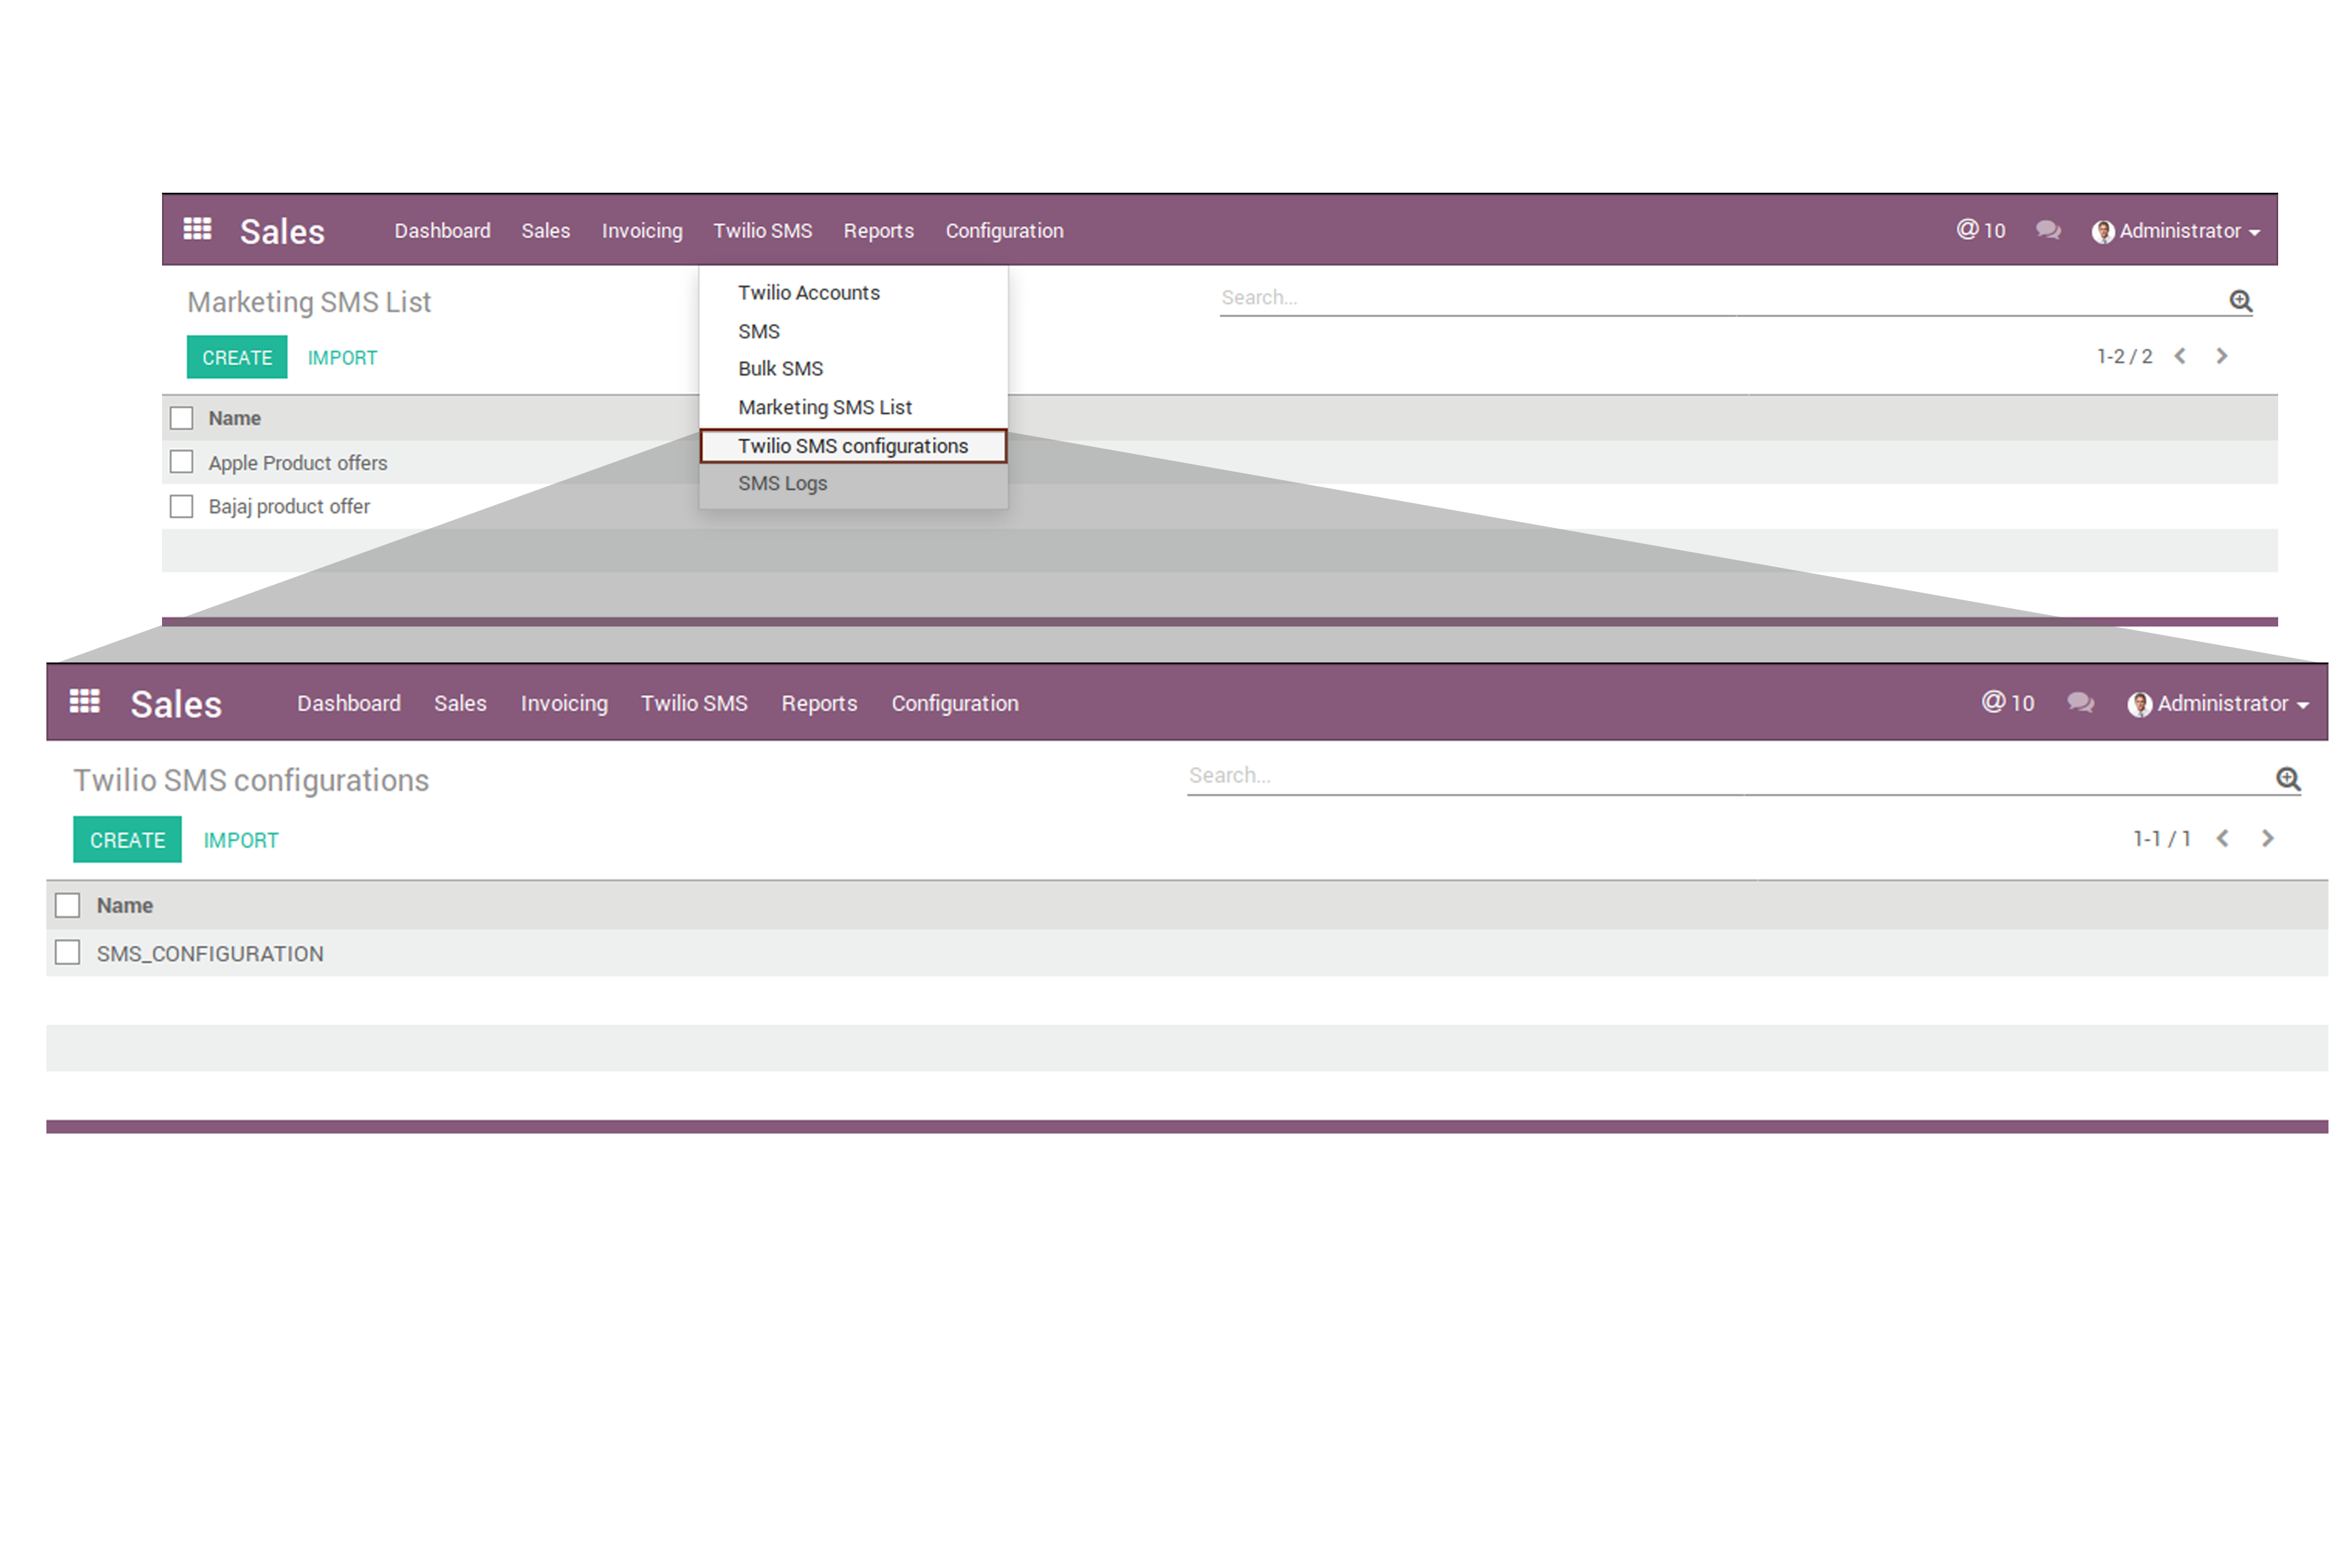Go to previous page in Twilio SMS configurations pager
The image size is (2352, 1568).
2222,838
